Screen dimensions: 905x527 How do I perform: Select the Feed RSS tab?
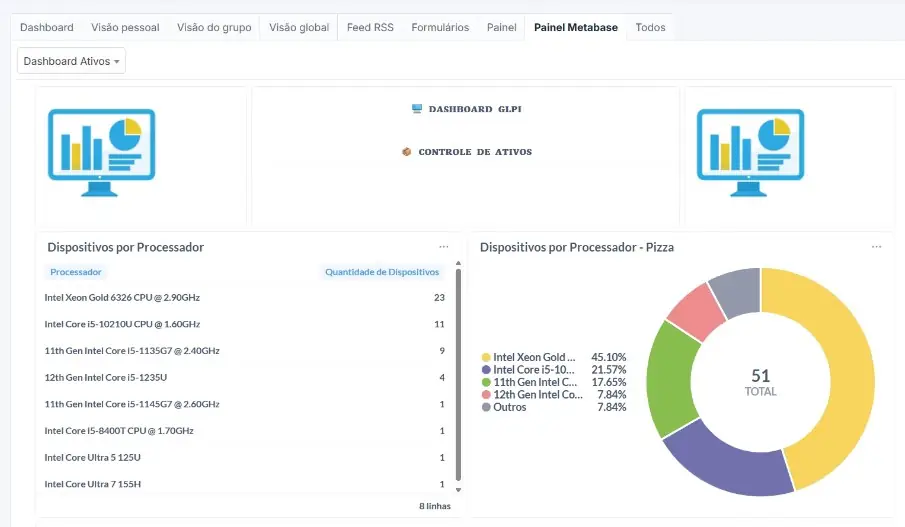pyautogui.click(x=370, y=27)
